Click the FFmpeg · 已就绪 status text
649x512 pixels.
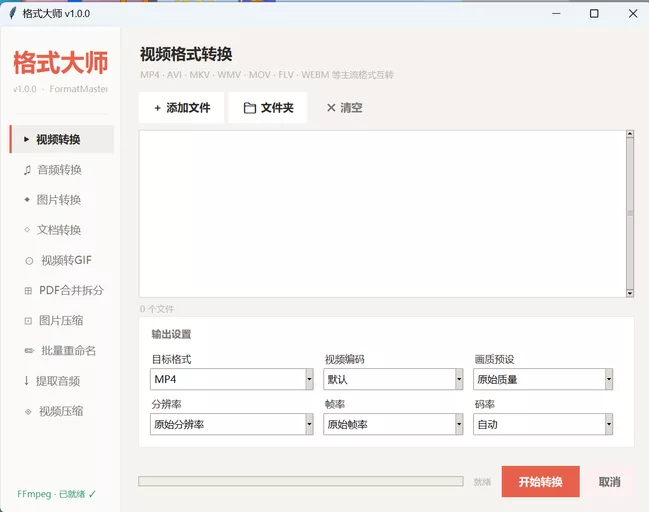pyautogui.click(x=51, y=494)
